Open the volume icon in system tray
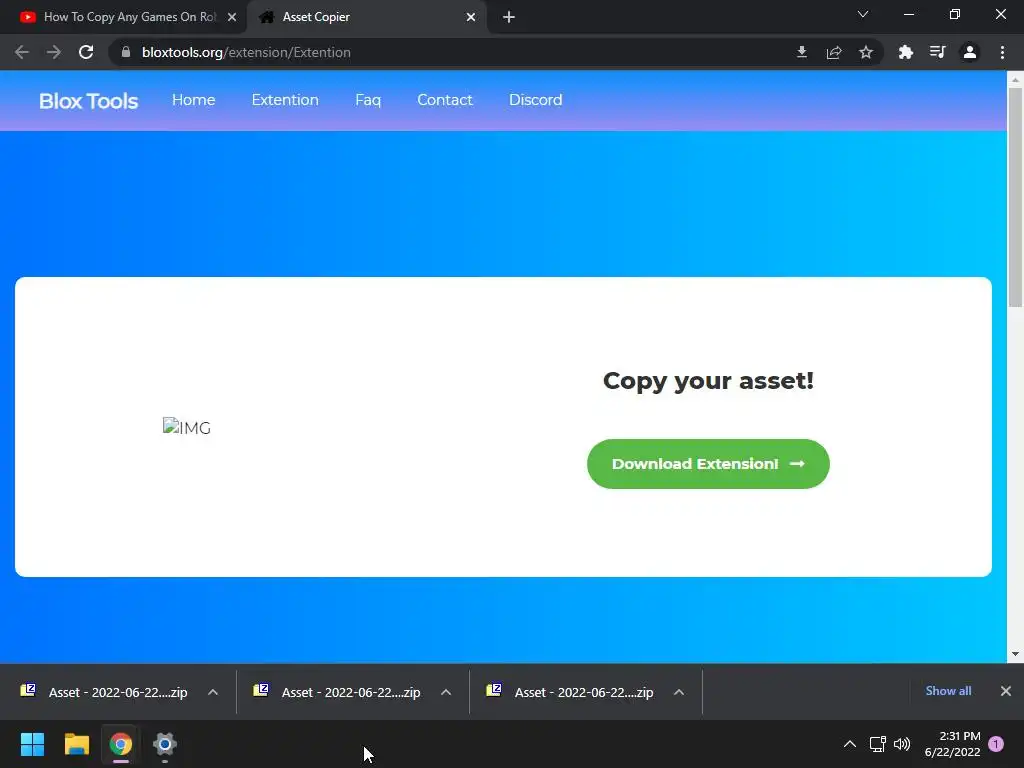 click(x=902, y=744)
